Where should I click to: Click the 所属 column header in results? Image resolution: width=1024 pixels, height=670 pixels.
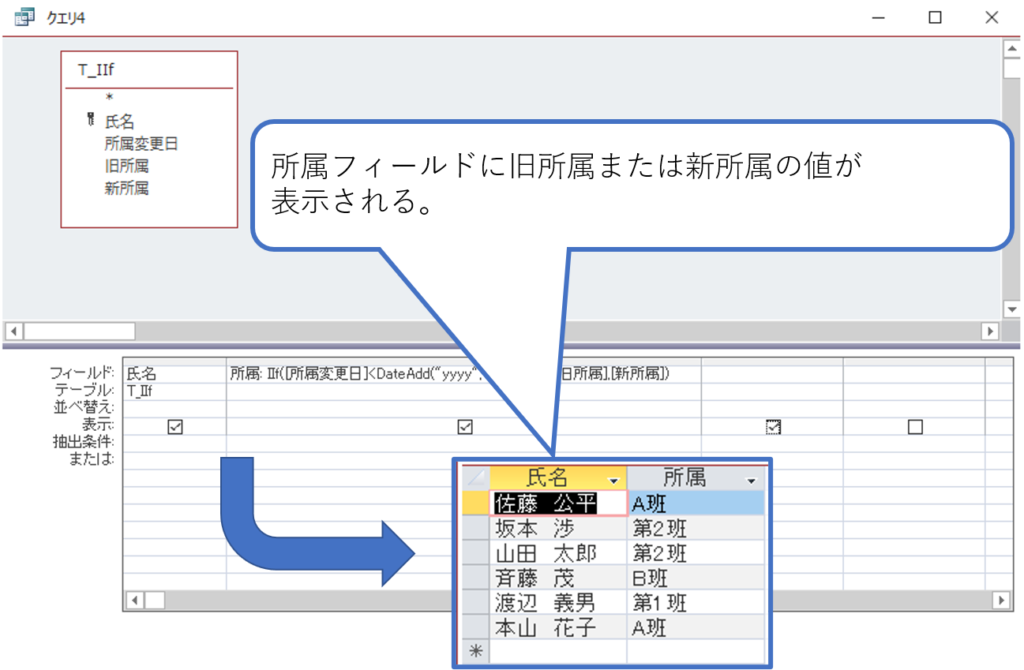click(x=696, y=478)
